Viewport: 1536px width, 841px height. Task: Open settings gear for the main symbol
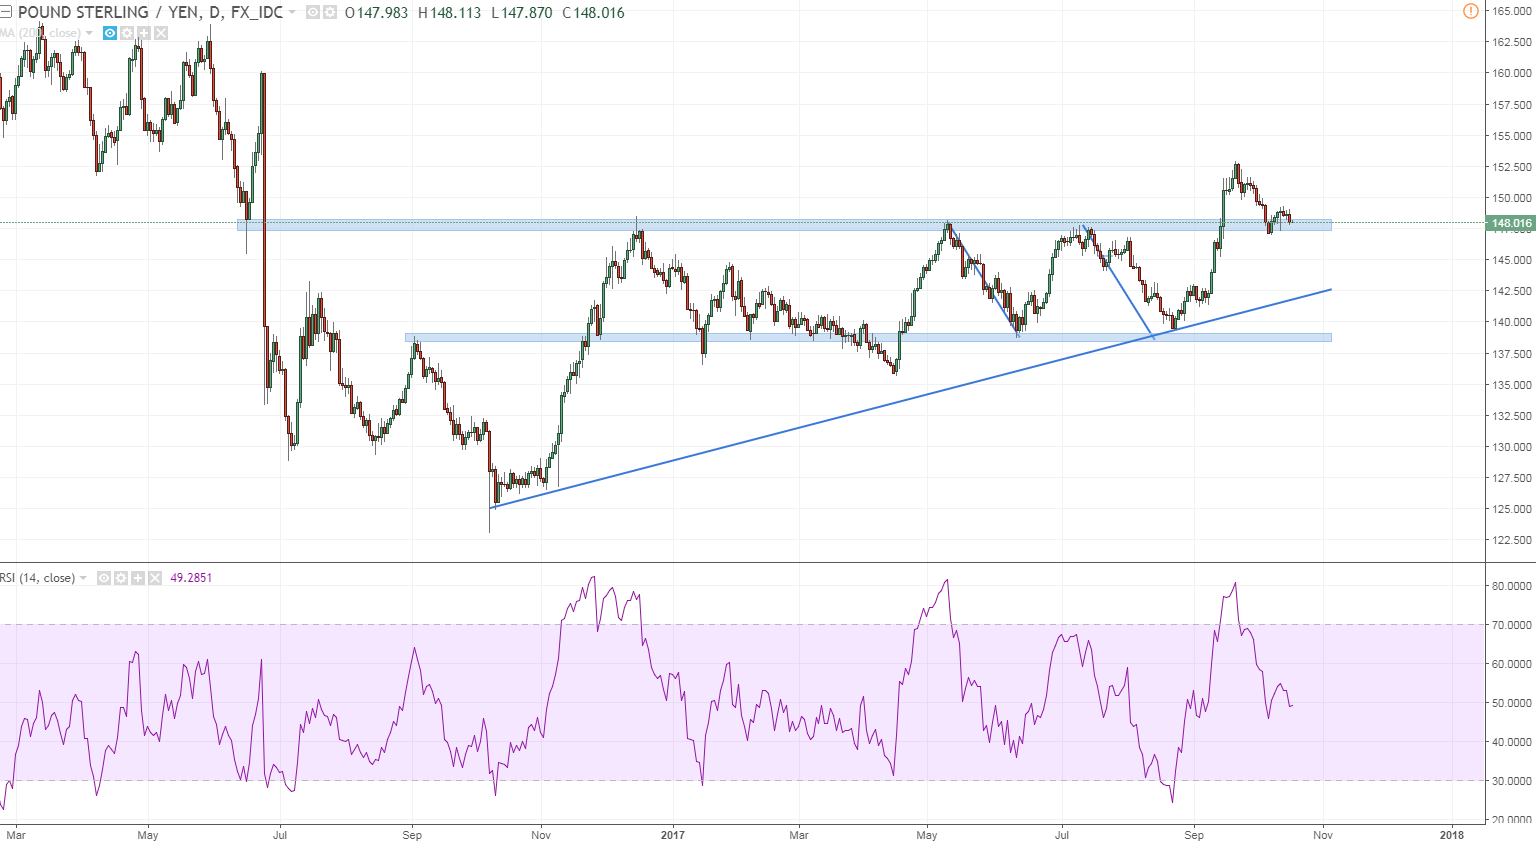330,12
